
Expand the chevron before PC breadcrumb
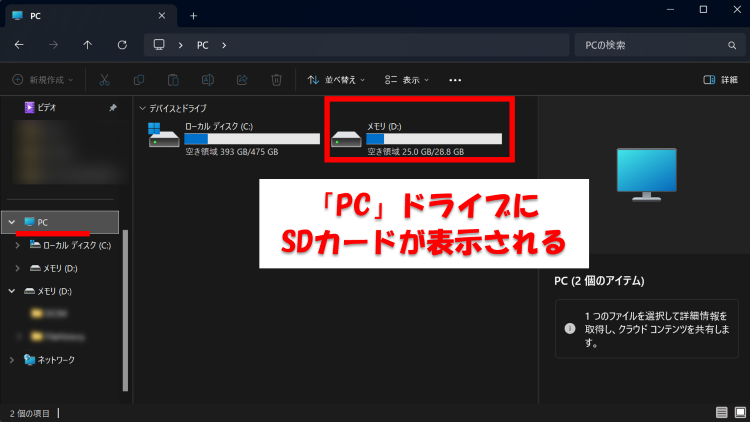coord(180,45)
